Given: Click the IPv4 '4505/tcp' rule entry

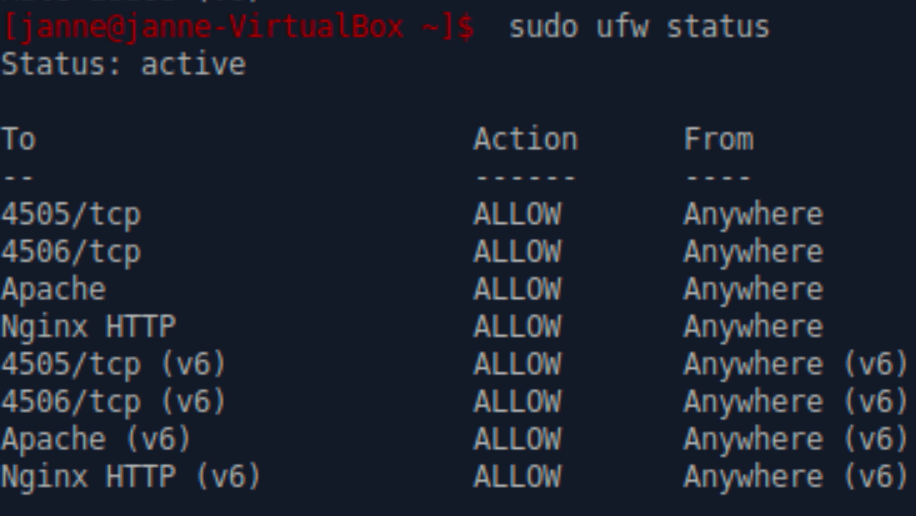Looking at the screenshot, I should pos(71,214).
